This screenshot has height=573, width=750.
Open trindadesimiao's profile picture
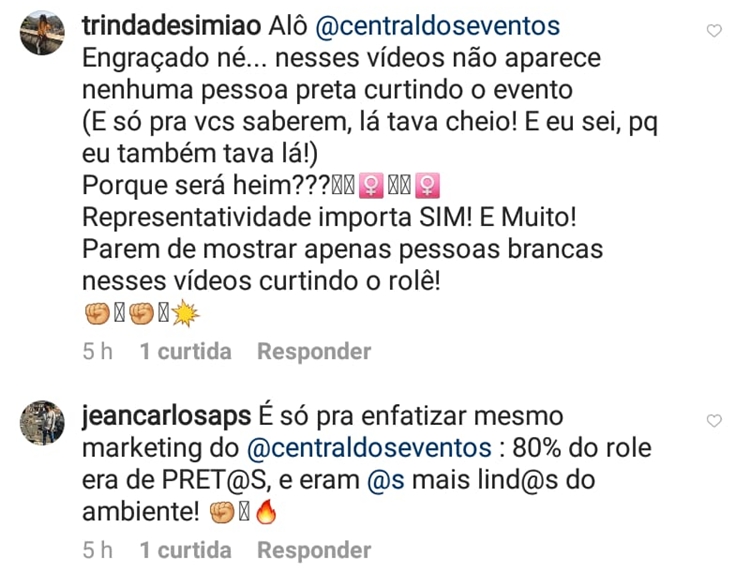(x=42, y=33)
